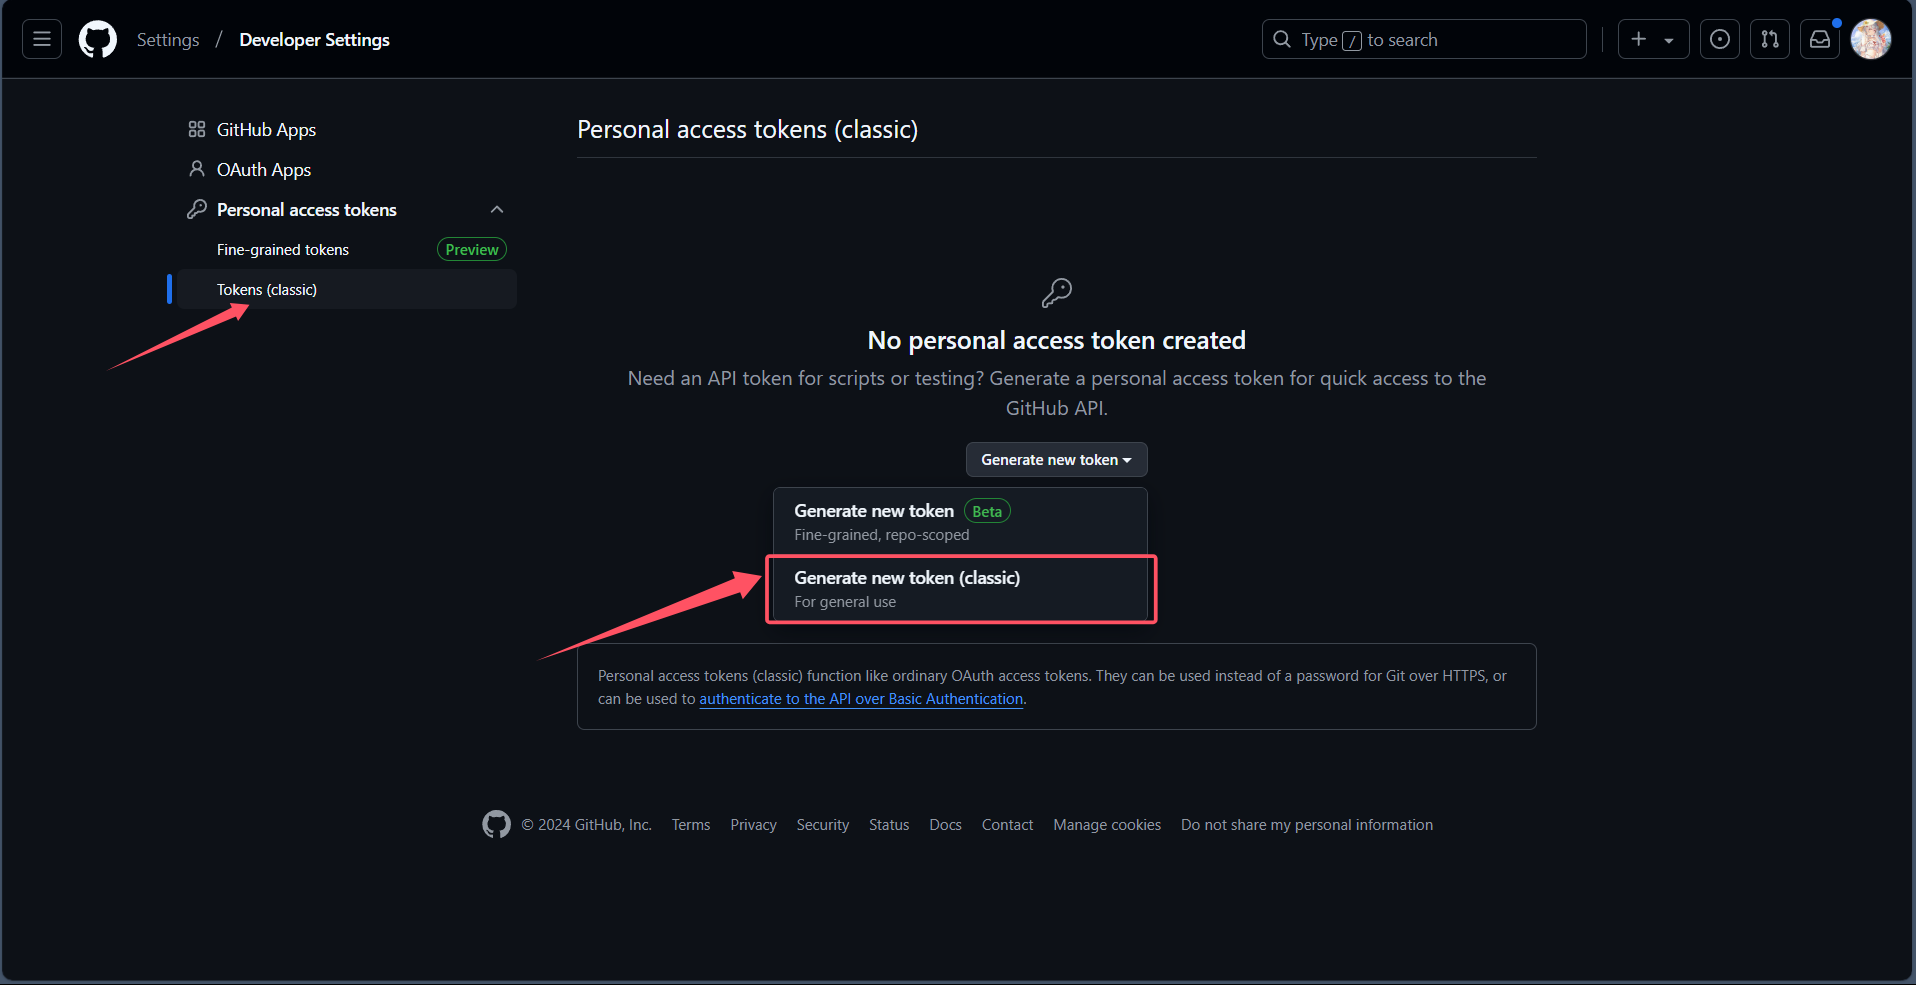Open the Terms footer link

[691, 825]
